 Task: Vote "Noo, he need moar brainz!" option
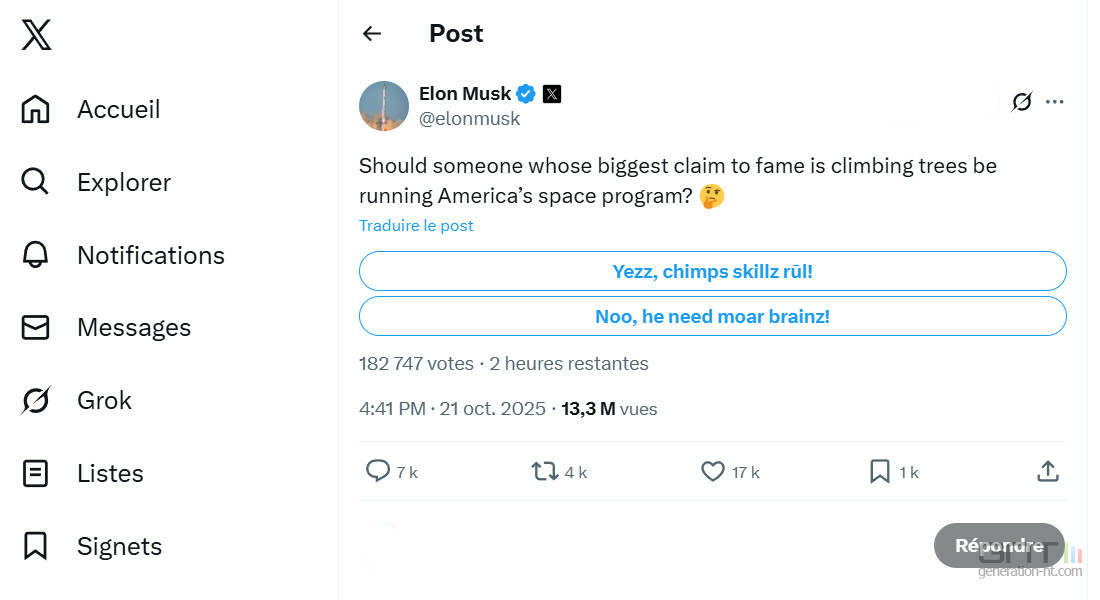(x=712, y=316)
